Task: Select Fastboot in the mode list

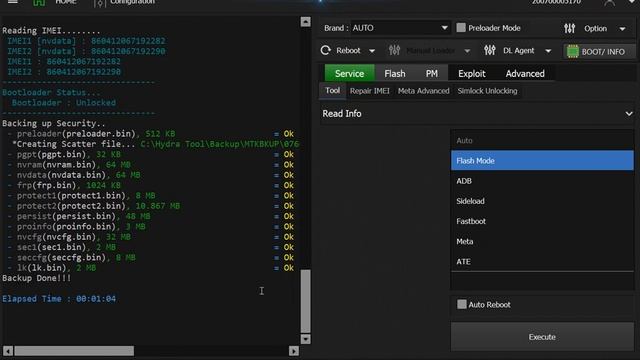Action: click(x=542, y=221)
